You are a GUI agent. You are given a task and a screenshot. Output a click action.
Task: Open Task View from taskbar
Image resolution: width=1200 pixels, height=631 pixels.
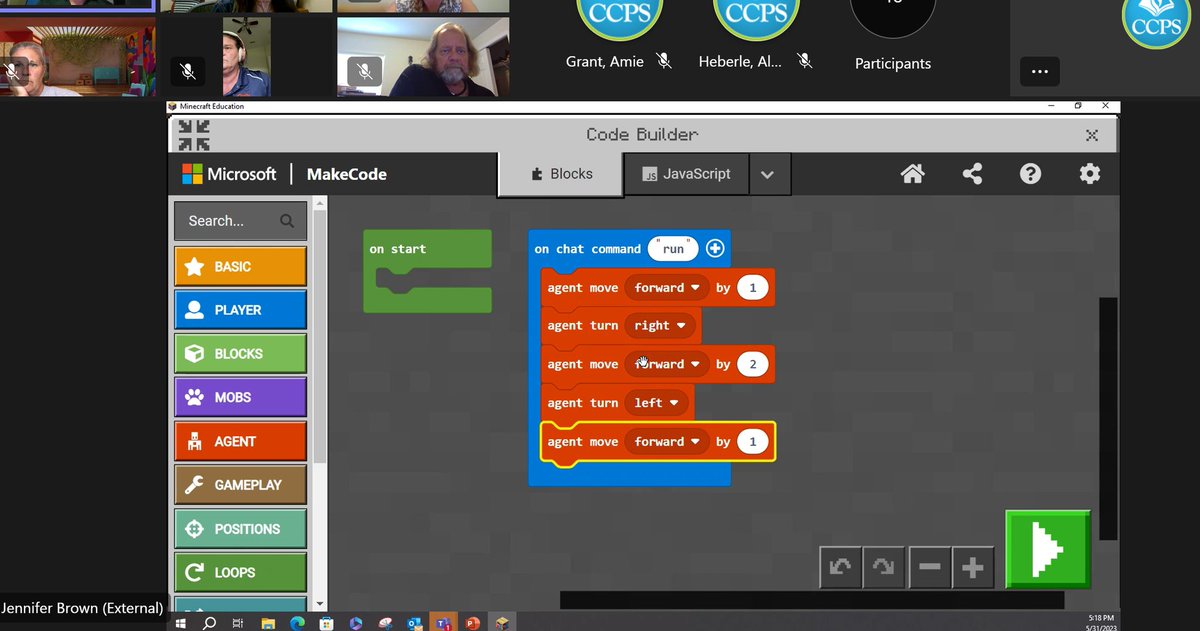coord(238,623)
